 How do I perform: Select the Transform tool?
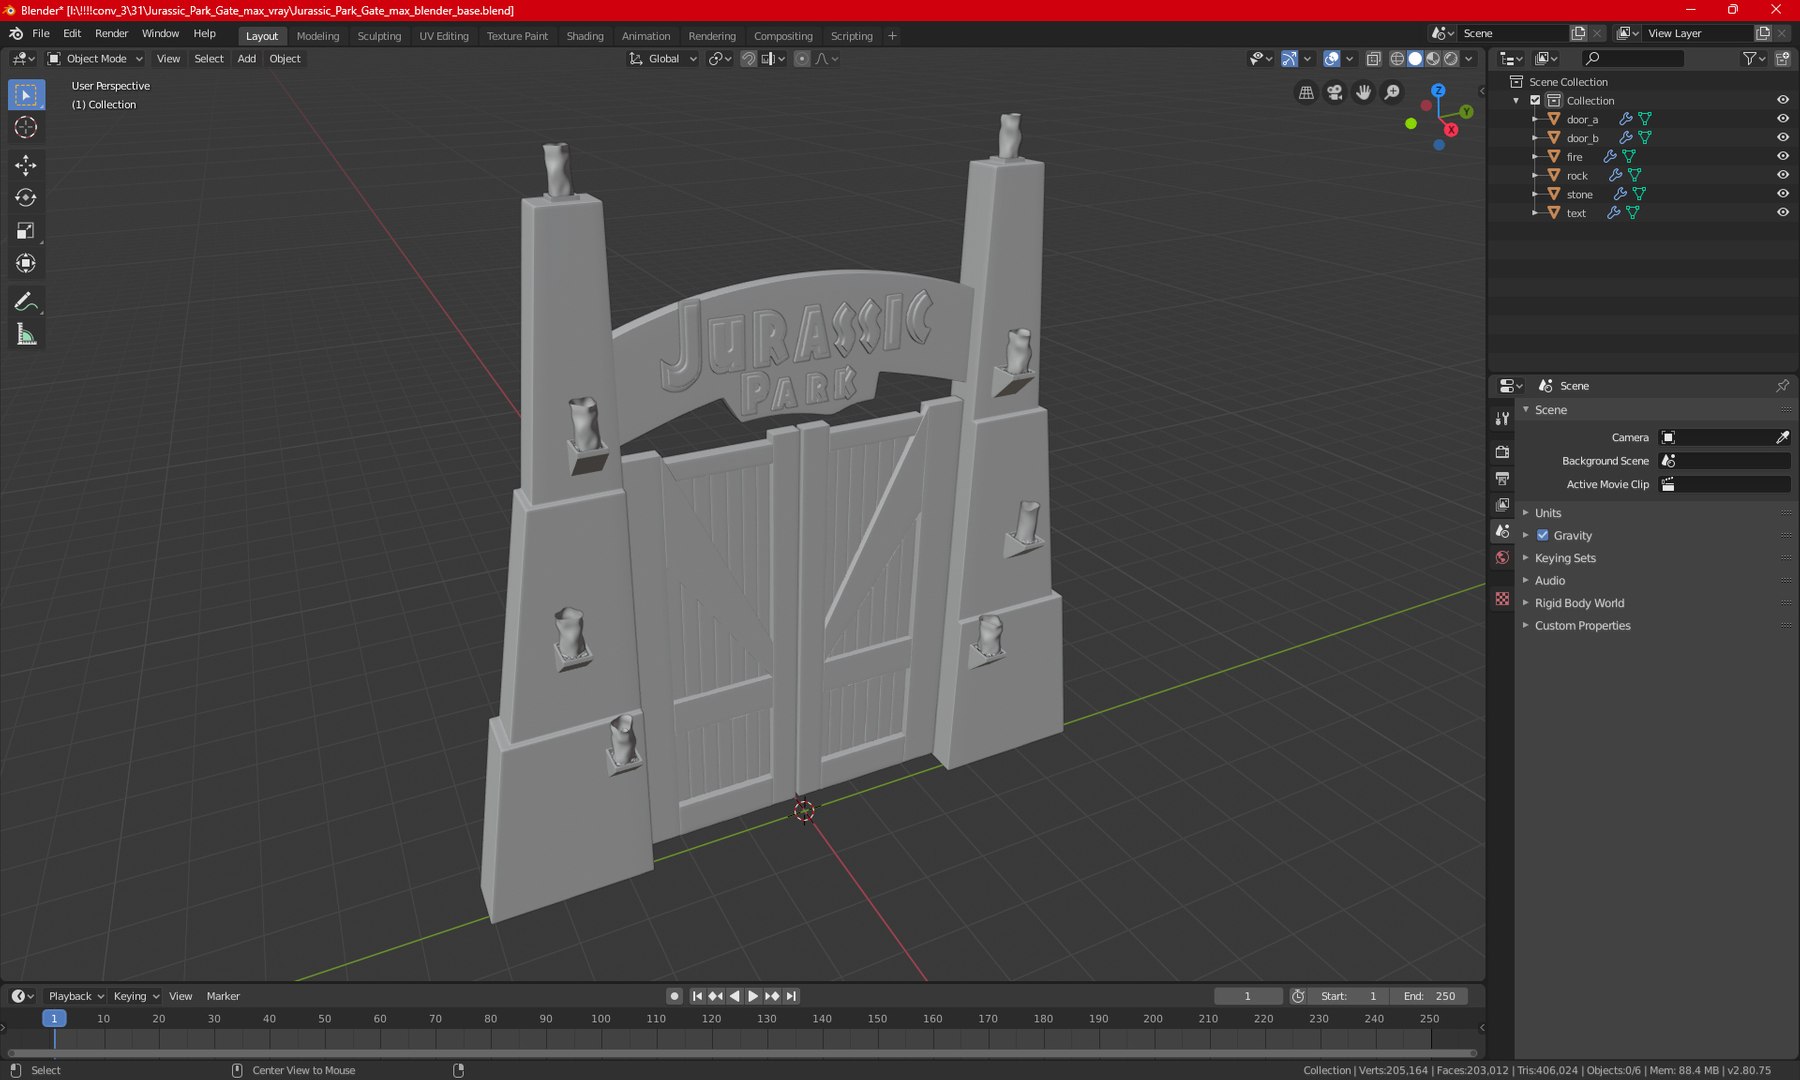(x=26, y=264)
